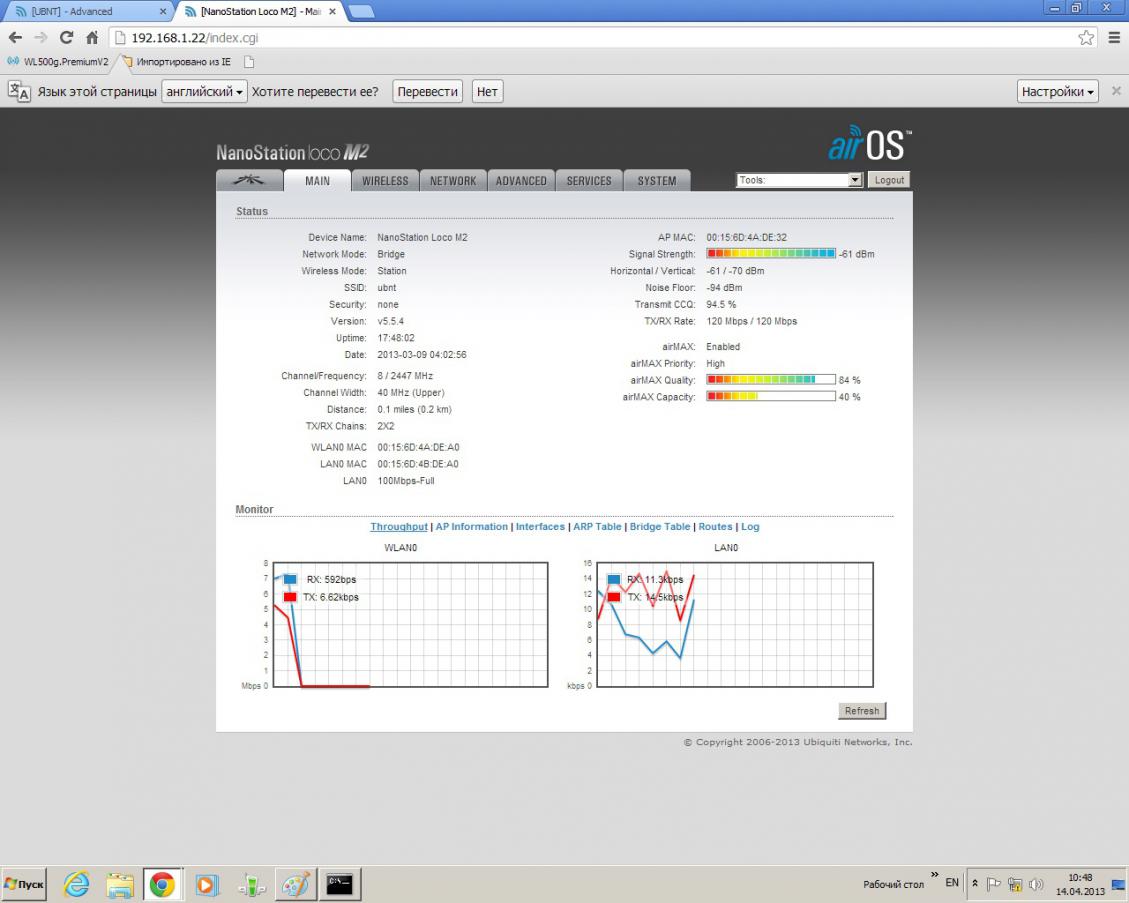Click the Logout button
The width and height of the screenshot is (1129, 903).
(889, 180)
